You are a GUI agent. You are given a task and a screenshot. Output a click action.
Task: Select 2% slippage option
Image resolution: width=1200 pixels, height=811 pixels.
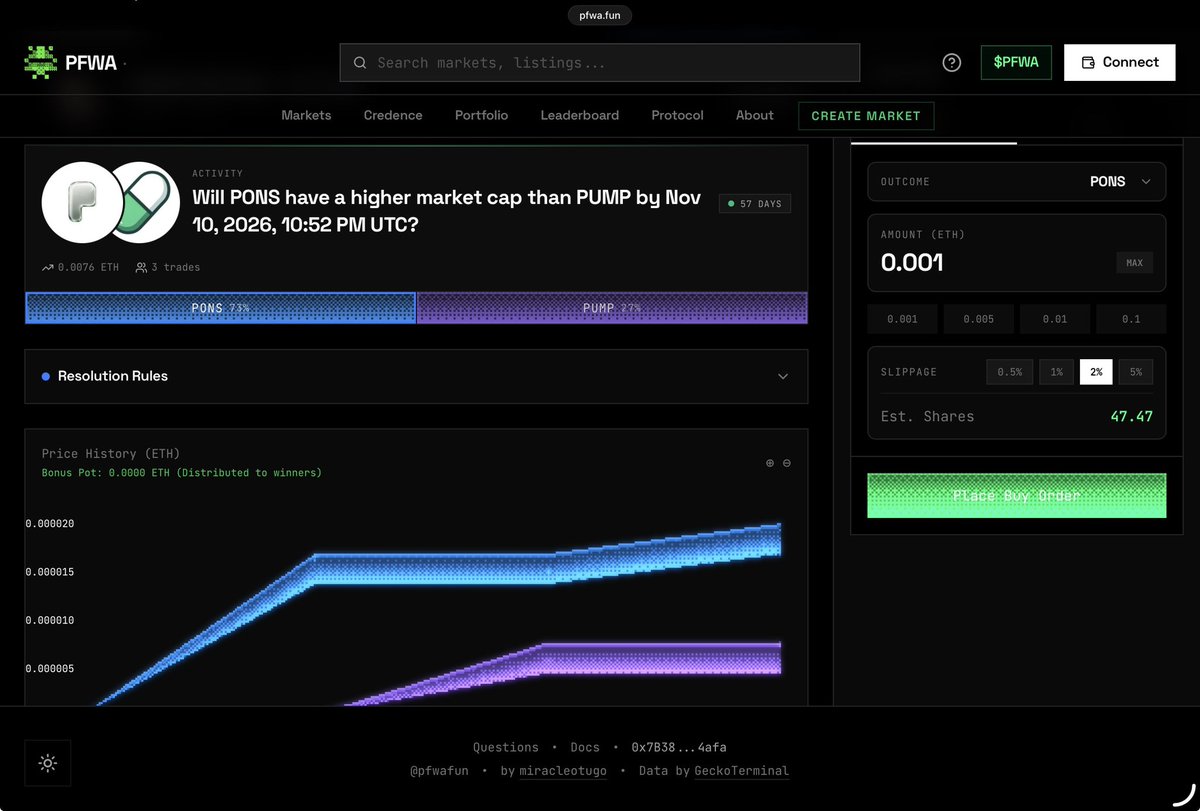[1096, 372]
